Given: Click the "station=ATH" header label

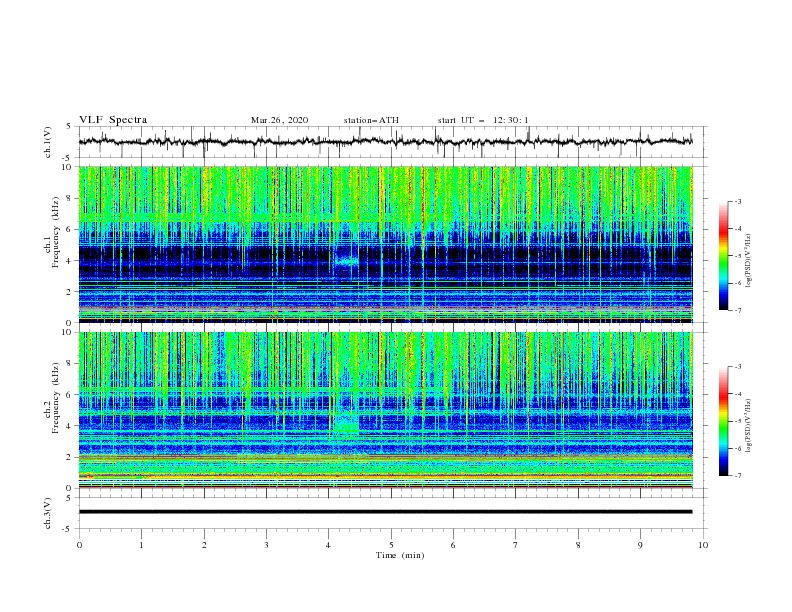Looking at the screenshot, I should click(371, 120).
